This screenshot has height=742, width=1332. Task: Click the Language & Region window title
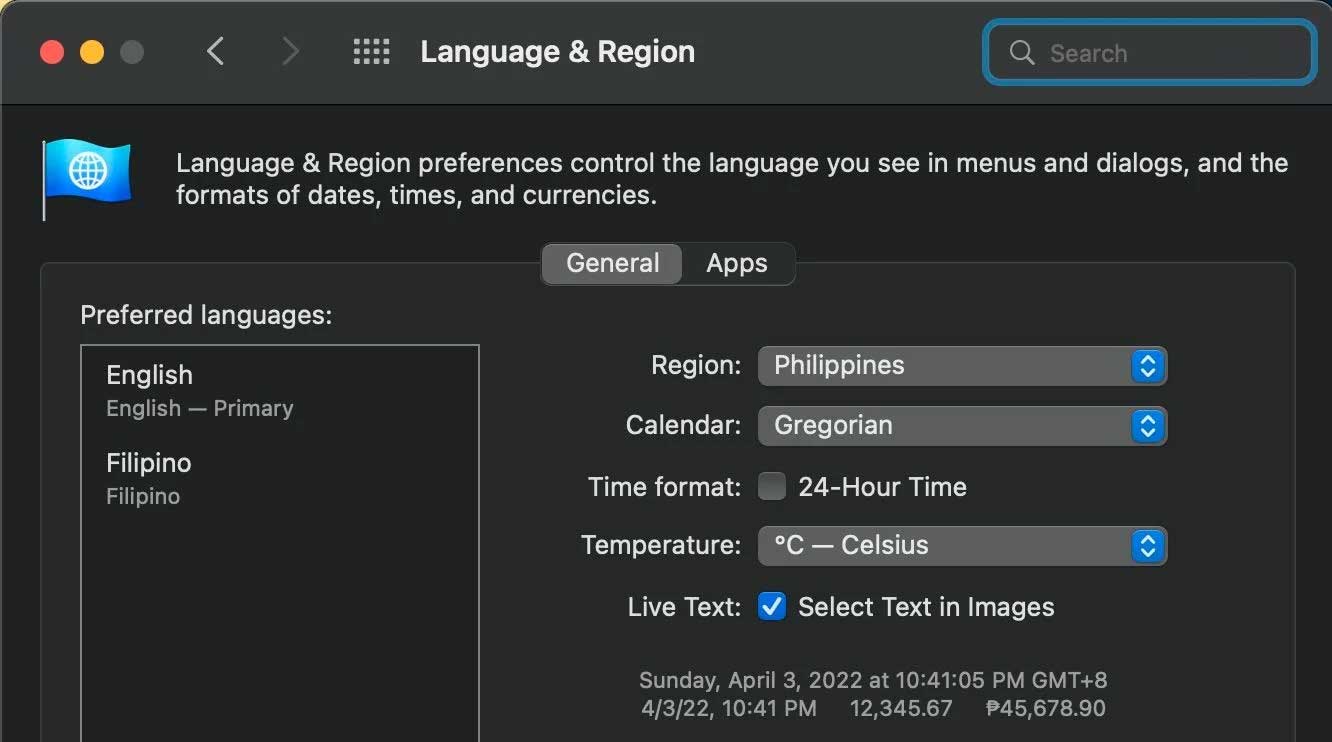point(557,52)
